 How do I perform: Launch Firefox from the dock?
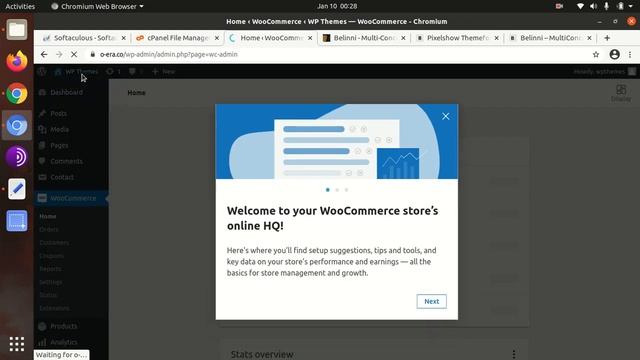[17, 61]
